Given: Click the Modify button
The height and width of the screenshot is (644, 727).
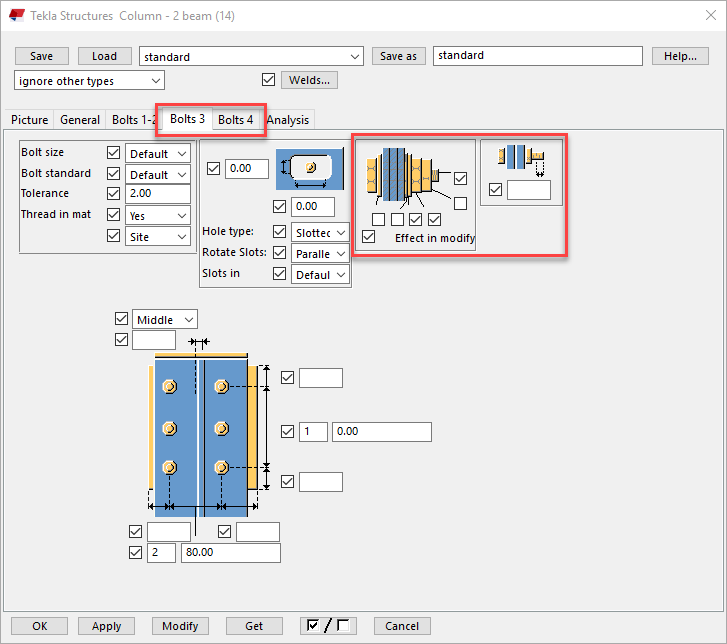Looking at the screenshot, I should tap(180, 626).
